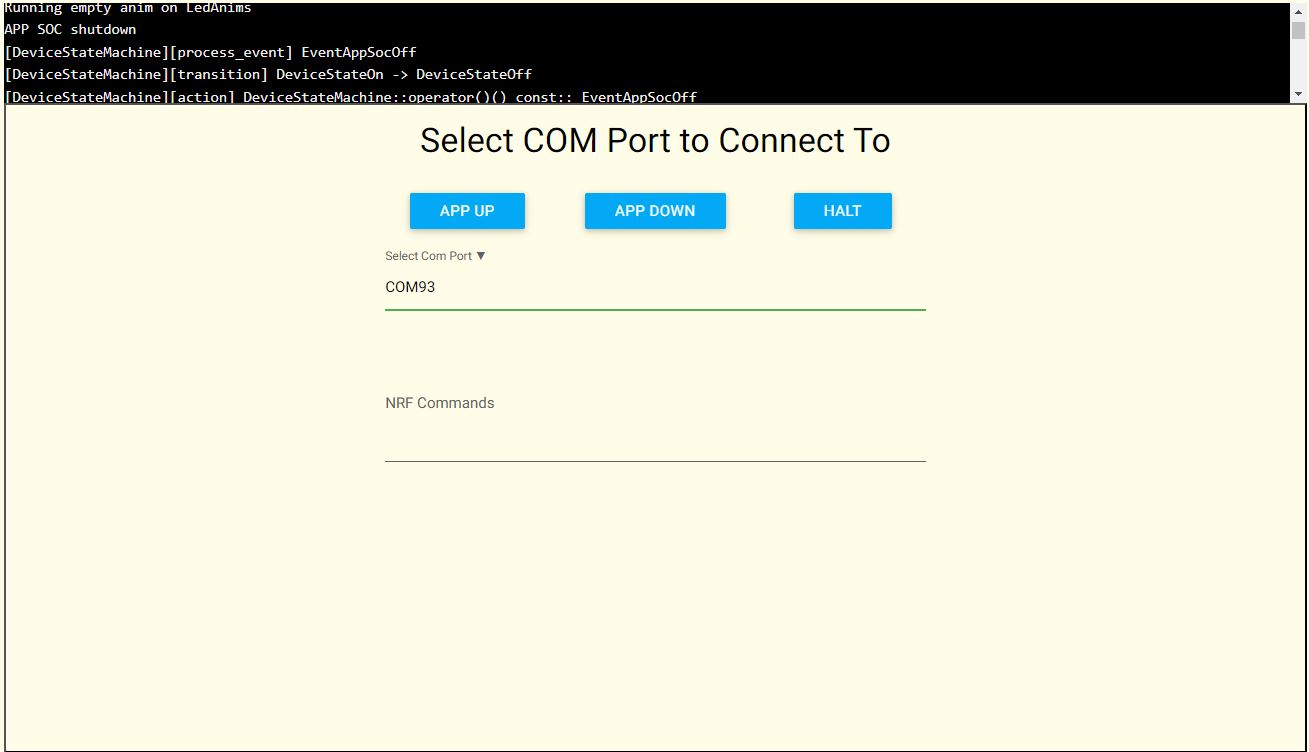
Task: Click the "Running empty anim on LedAnims" line
Action: click(x=128, y=8)
